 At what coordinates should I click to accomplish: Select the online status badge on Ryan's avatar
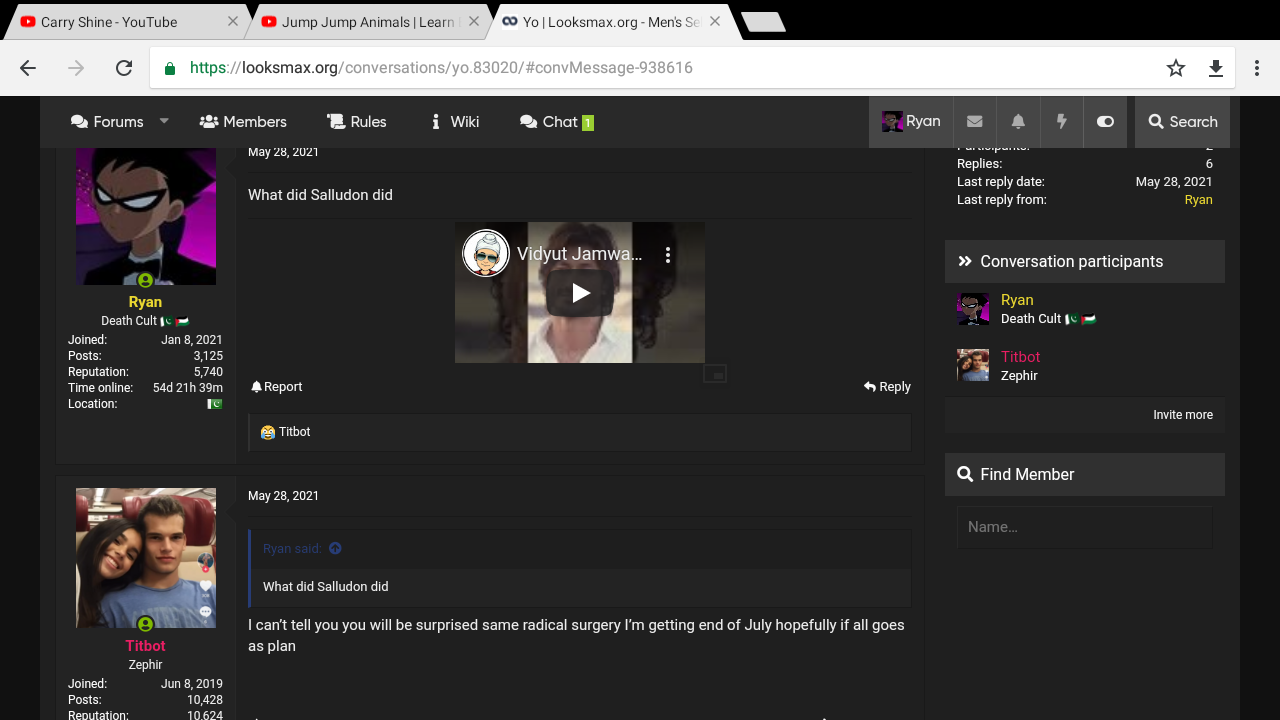[145, 281]
